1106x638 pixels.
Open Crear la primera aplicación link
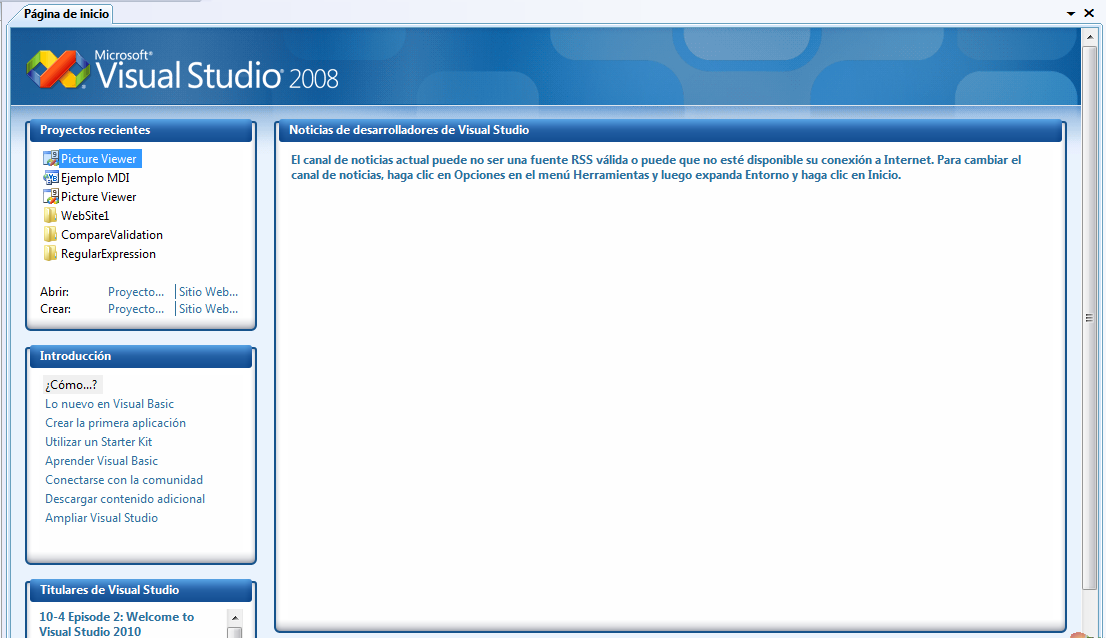coord(115,423)
